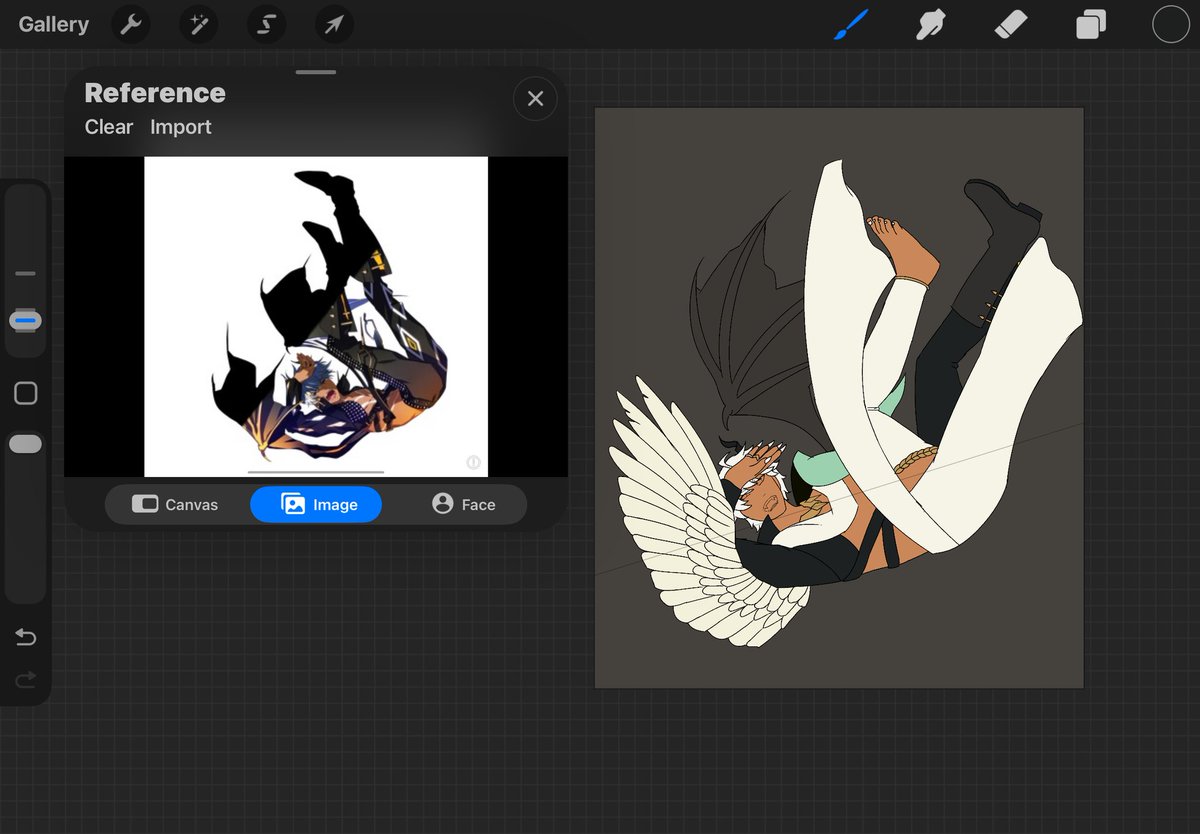Tap the info icon in reference image corner
This screenshot has width=1200, height=834.
point(474,462)
